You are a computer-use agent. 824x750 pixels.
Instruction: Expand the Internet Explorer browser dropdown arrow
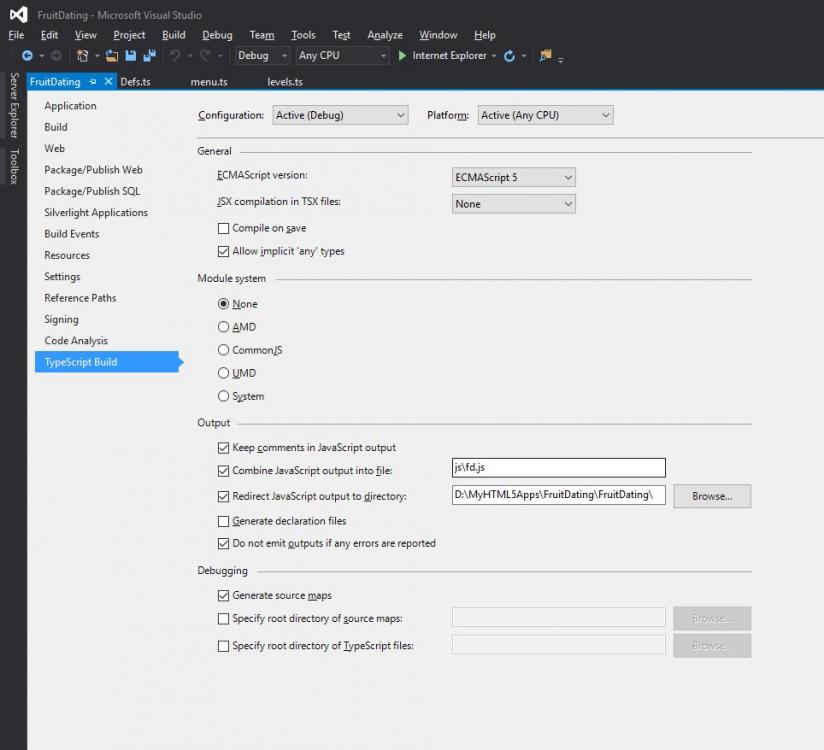pyautogui.click(x=494, y=56)
